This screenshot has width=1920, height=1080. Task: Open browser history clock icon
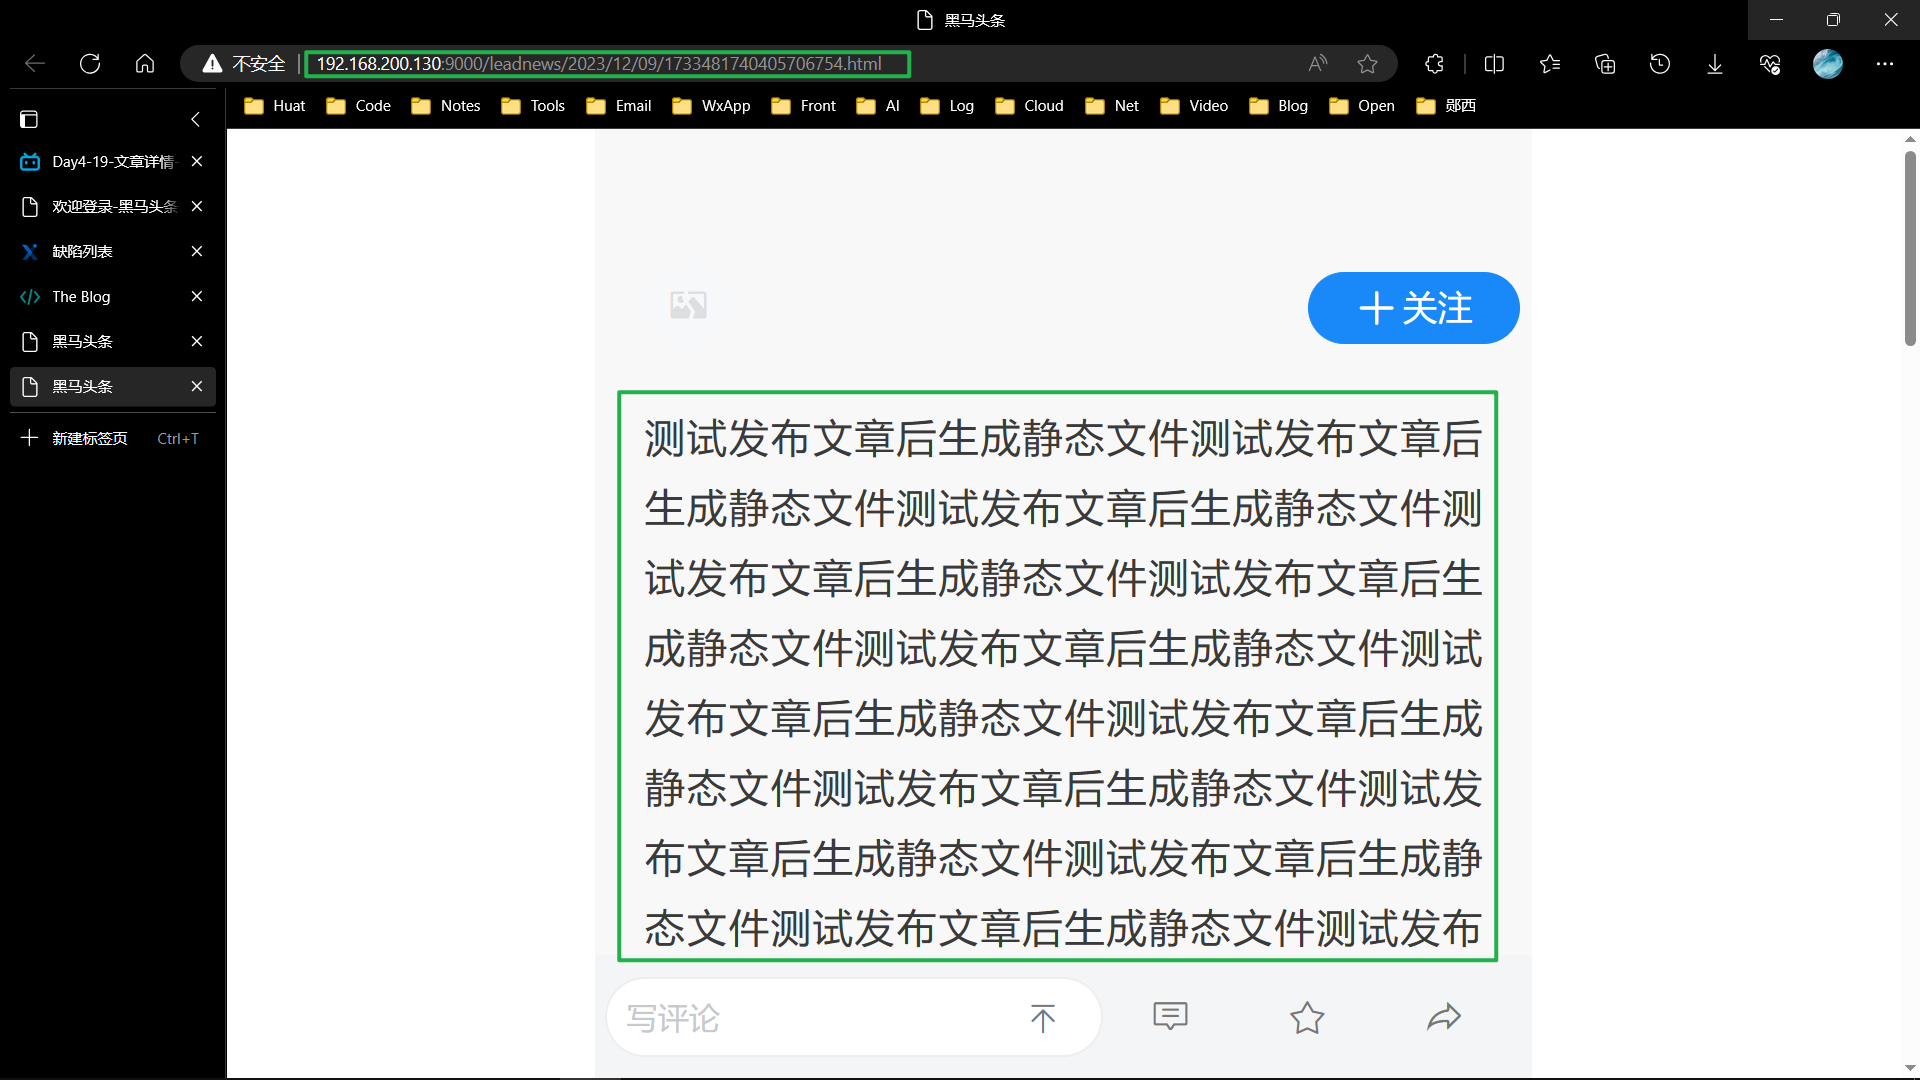1659,64
